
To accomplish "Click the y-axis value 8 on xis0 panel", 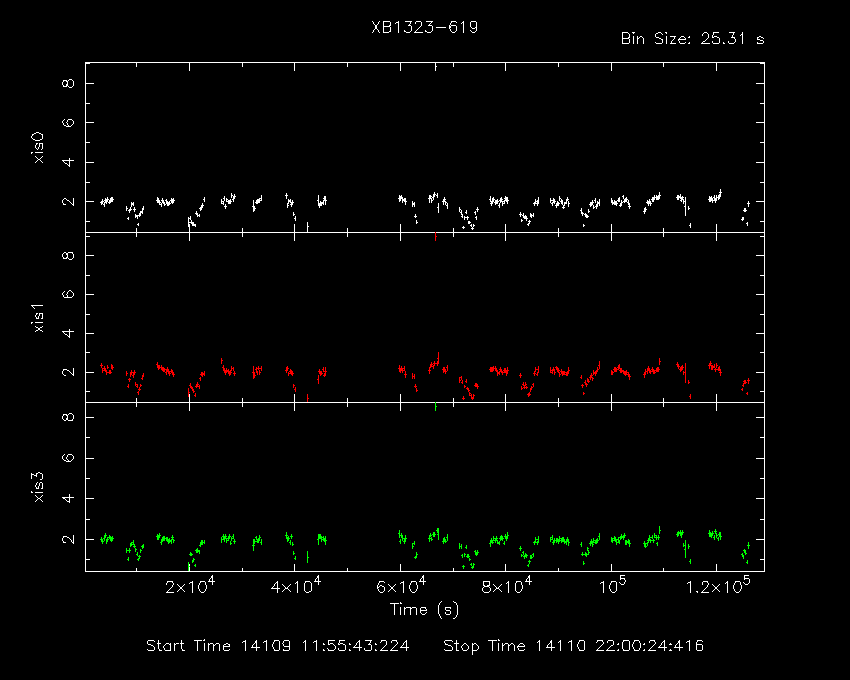I will click(x=68, y=84).
